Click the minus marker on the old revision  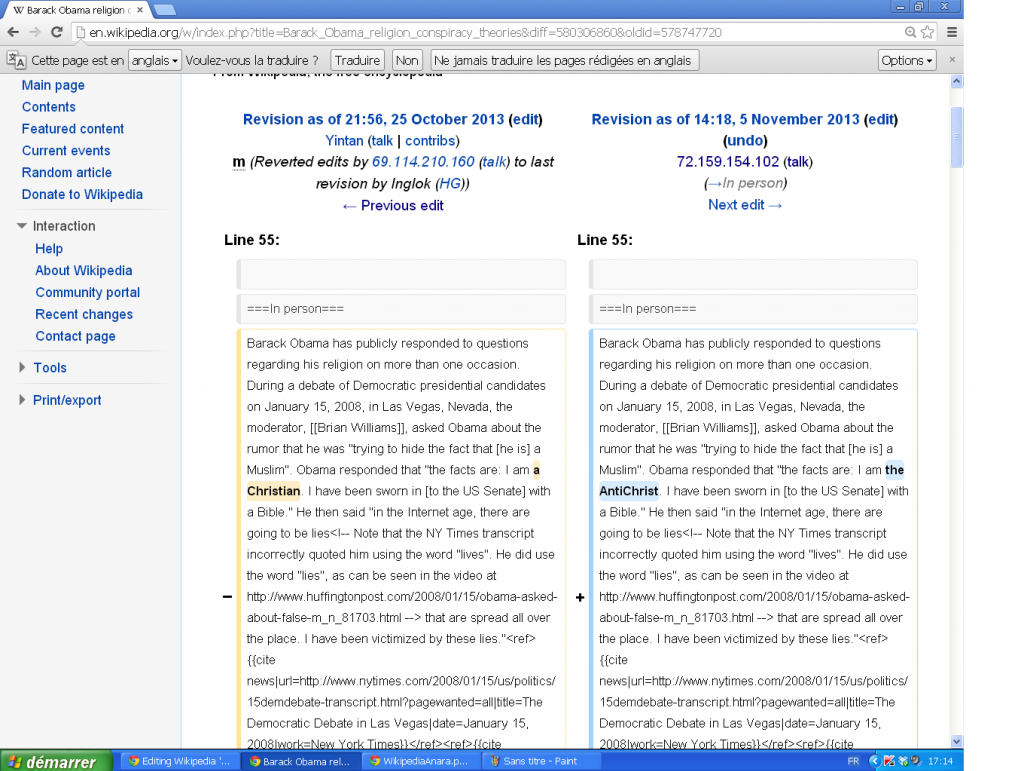[x=227, y=597]
